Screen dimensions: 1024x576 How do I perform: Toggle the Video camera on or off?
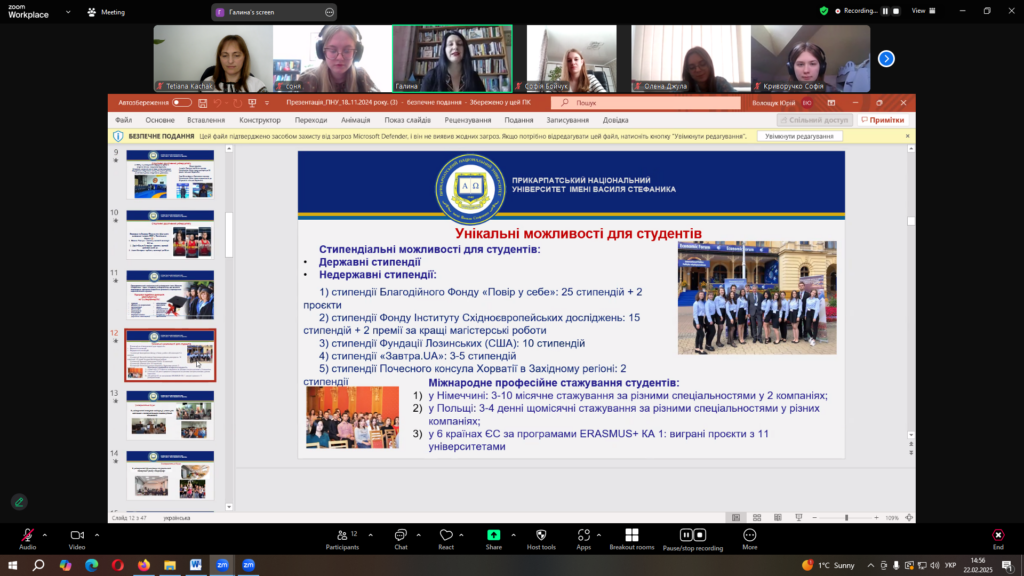pyautogui.click(x=77, y=535)
